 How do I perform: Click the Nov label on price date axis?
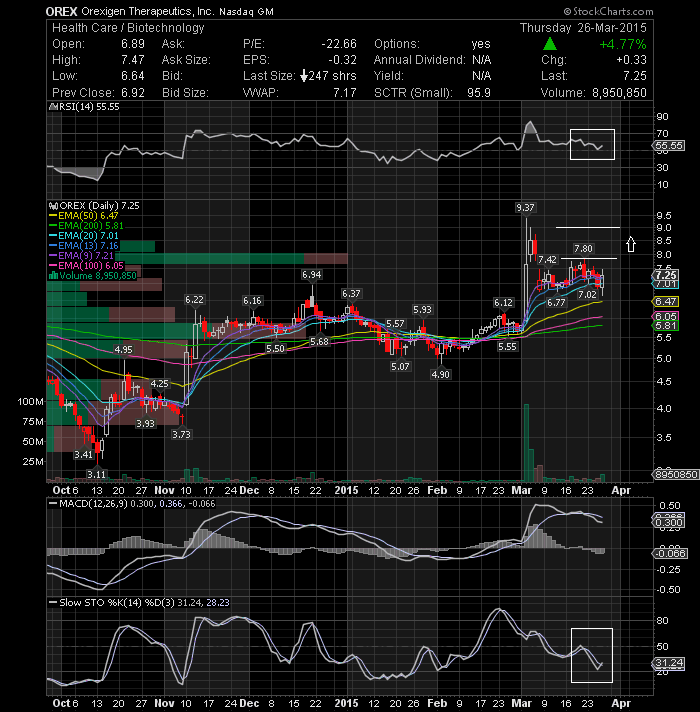tap(164, 490)
